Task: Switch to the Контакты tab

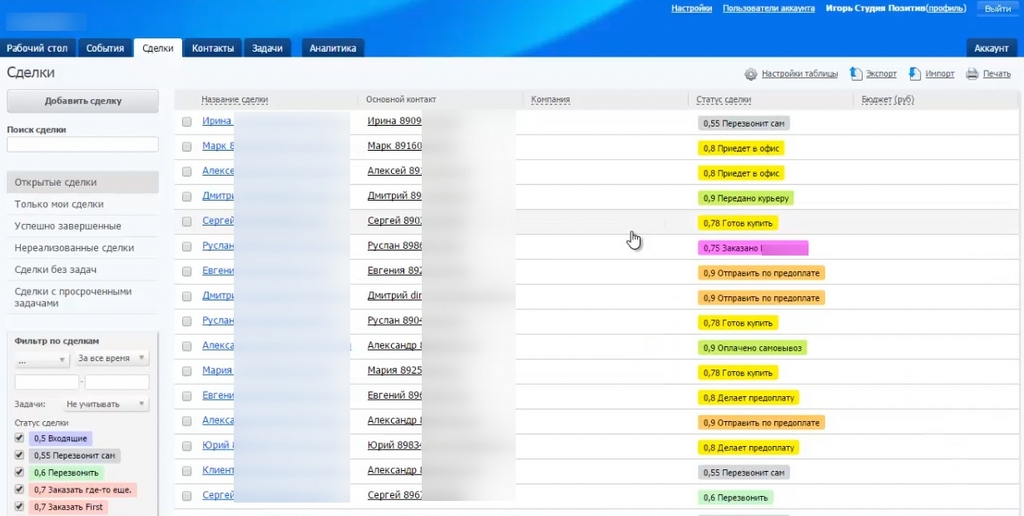Action: point(213,48)
